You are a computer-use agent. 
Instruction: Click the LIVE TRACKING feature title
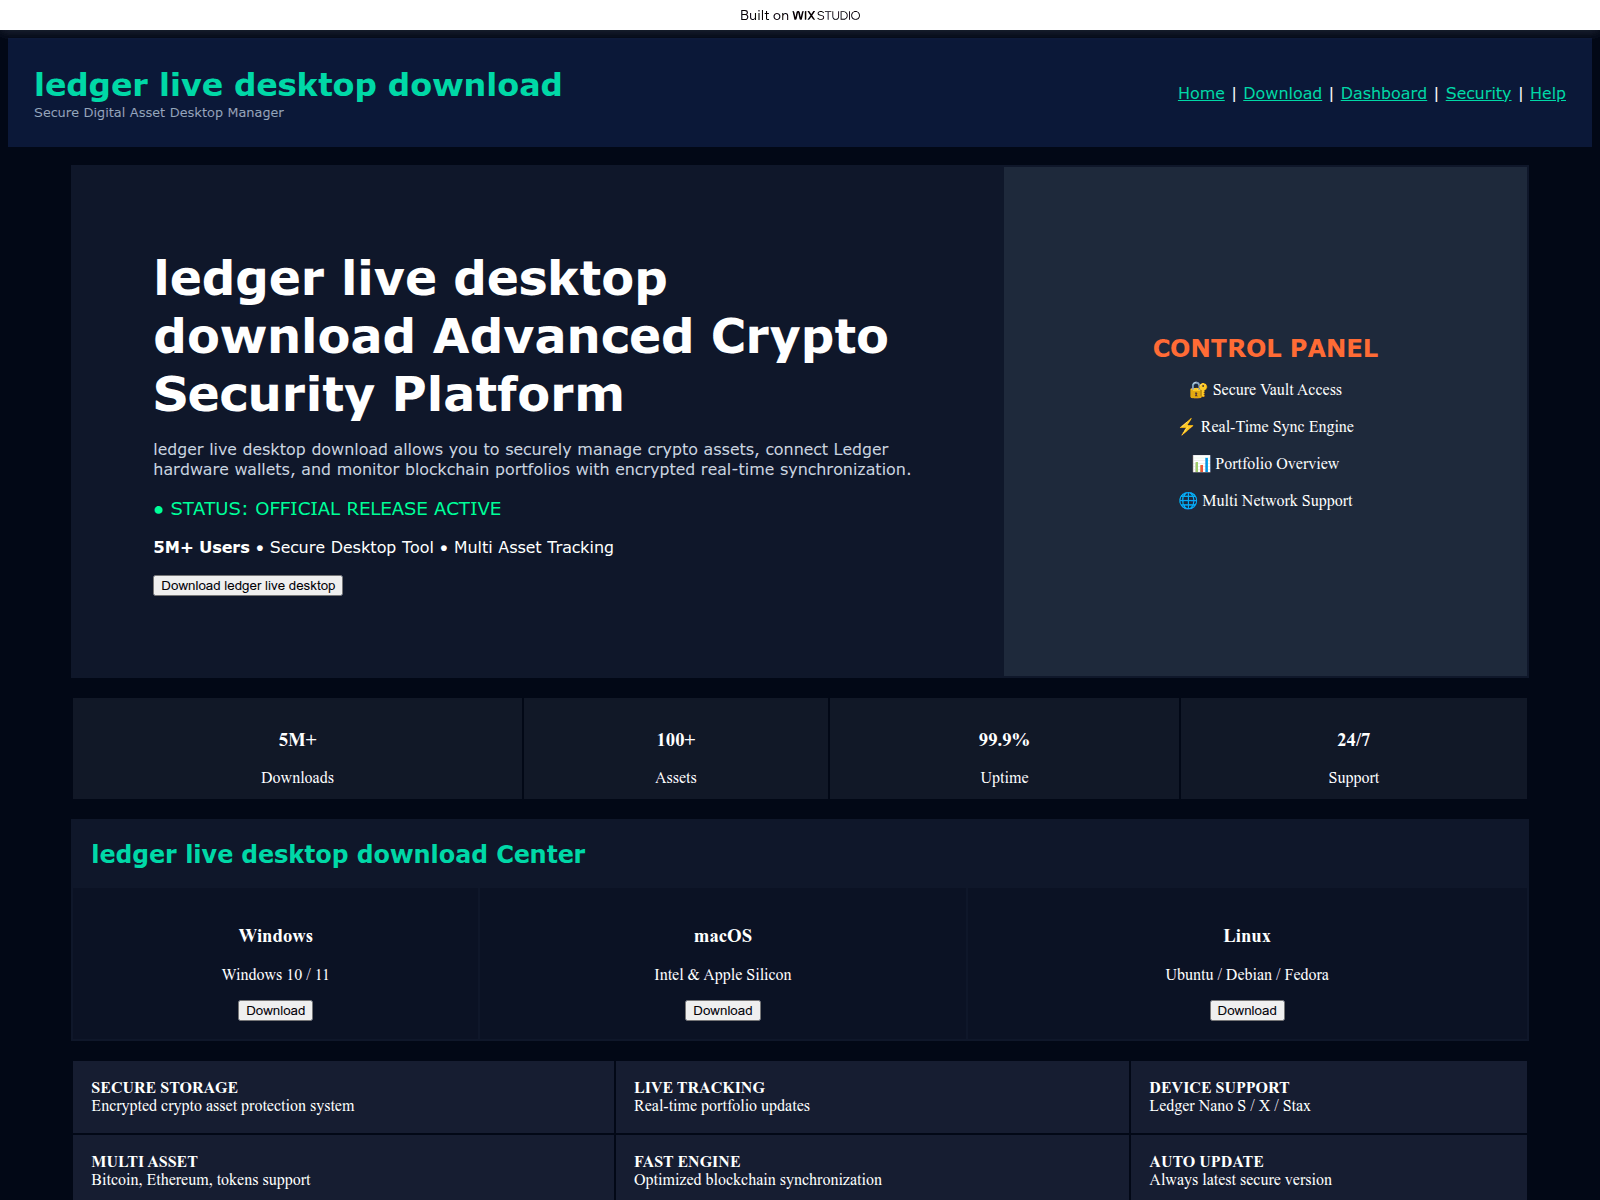coord(700,1088)
